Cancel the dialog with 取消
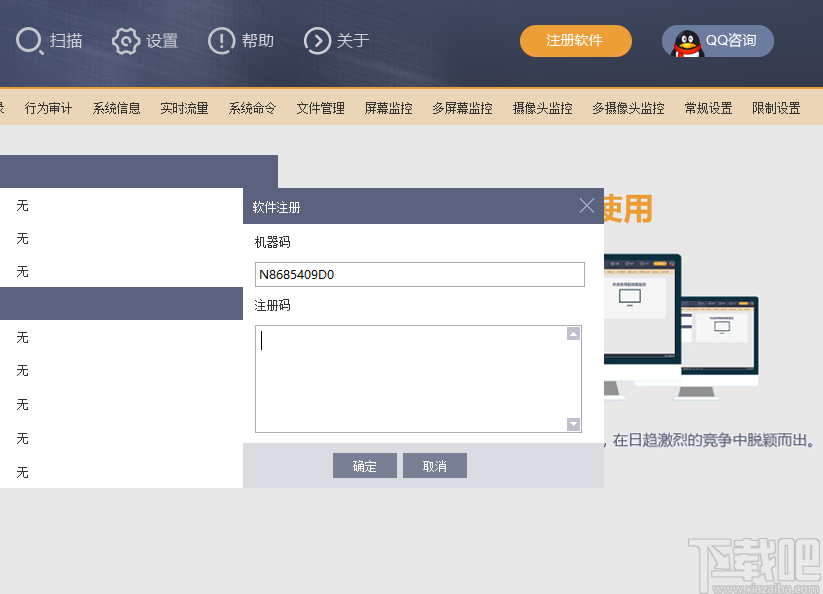Image resolution: width=823 pixels, height=594 pixels. [x=435, y=465]
